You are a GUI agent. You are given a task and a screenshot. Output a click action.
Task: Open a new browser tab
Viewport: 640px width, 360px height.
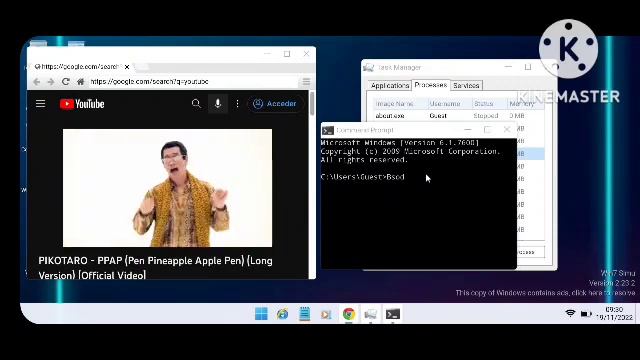pyautogui.click(x=142, y=67)
